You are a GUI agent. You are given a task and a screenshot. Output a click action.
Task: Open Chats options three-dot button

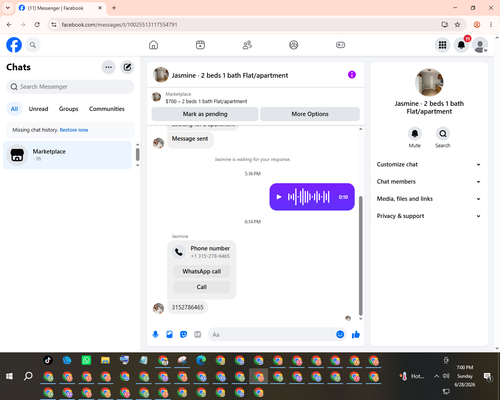pyautogui.click(x=108, y=67)
